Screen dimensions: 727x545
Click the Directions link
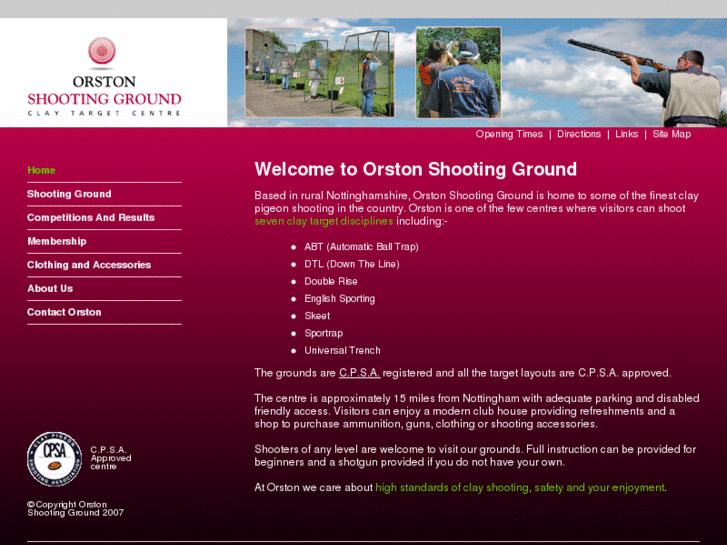tap(579, 134)
